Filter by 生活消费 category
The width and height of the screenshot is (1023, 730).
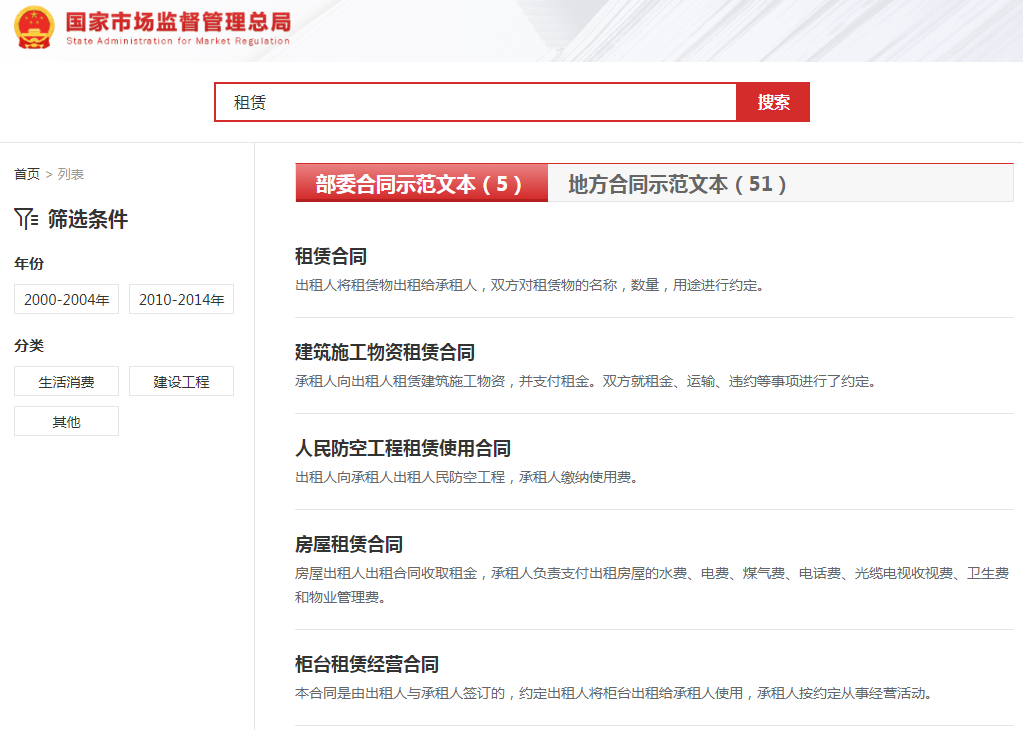click(x=67, y=381)
